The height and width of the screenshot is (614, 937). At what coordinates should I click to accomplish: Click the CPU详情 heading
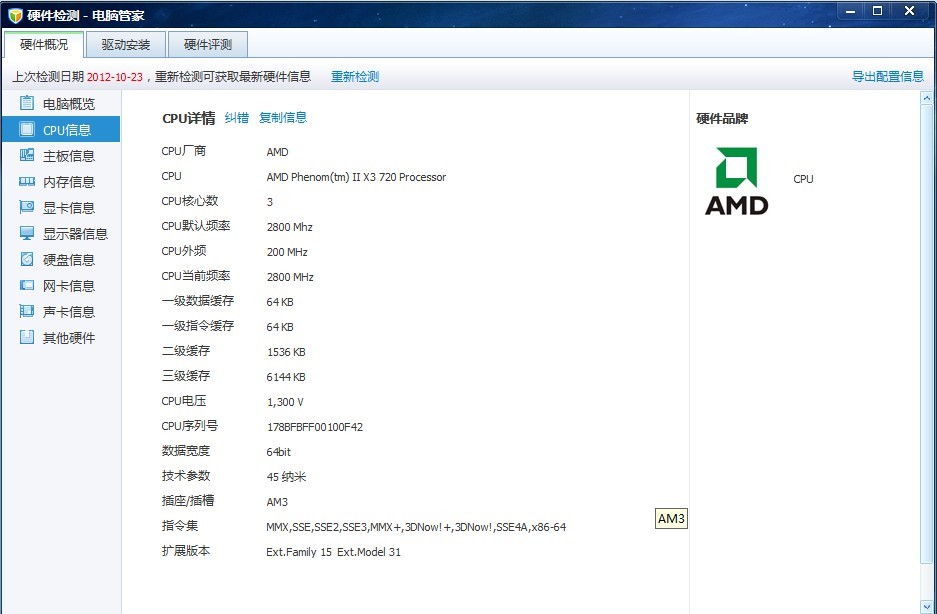click(189, 118)
